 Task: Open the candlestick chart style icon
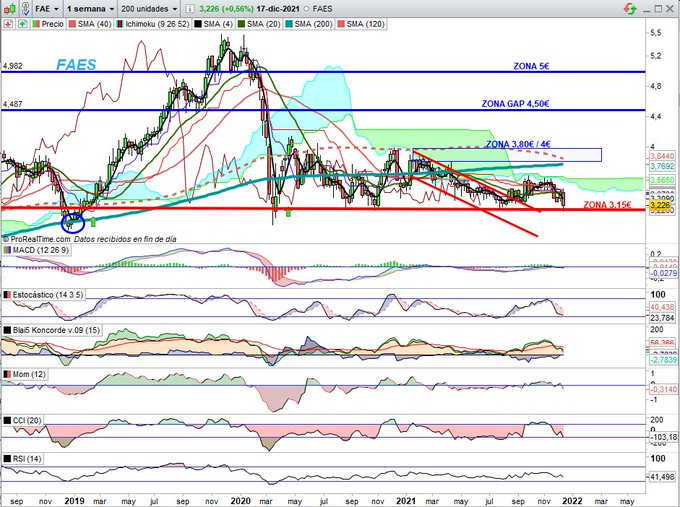coord(10,8)
